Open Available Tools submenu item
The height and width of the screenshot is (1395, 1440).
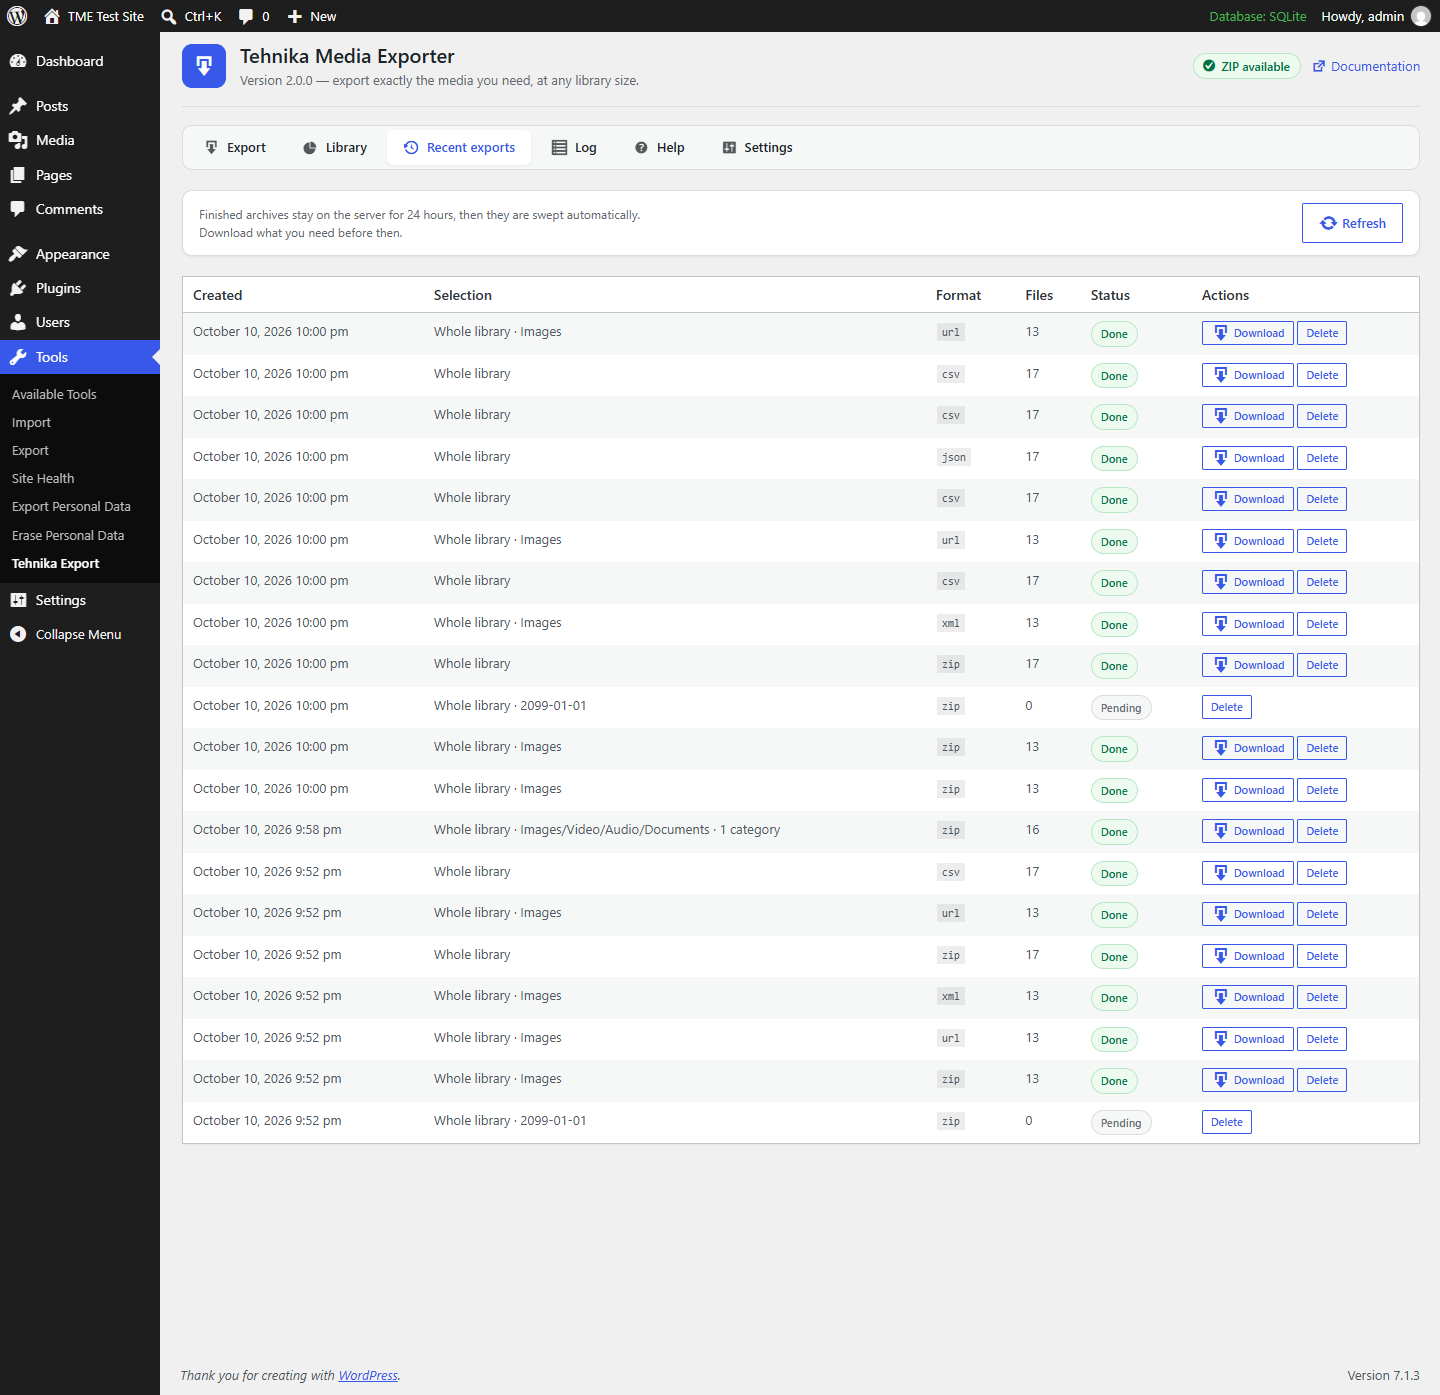[x=54, y=394]
